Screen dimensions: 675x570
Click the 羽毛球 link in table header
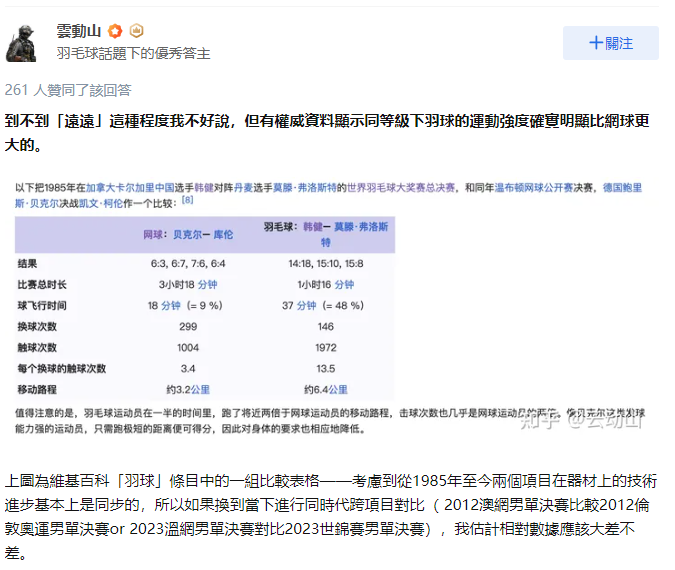click(x=279, y=227)
